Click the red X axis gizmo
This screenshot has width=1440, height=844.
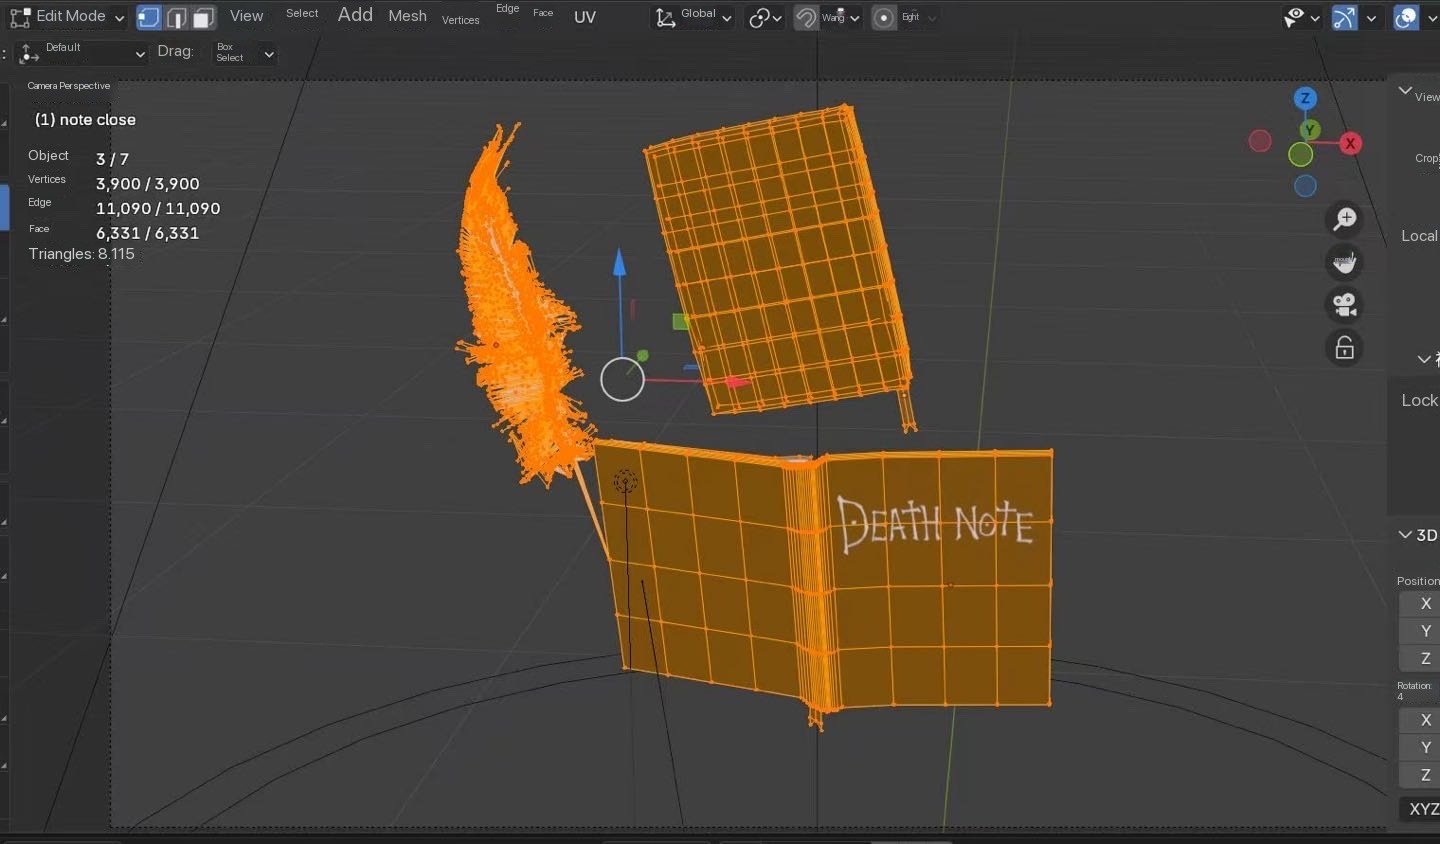point(1350,143)
